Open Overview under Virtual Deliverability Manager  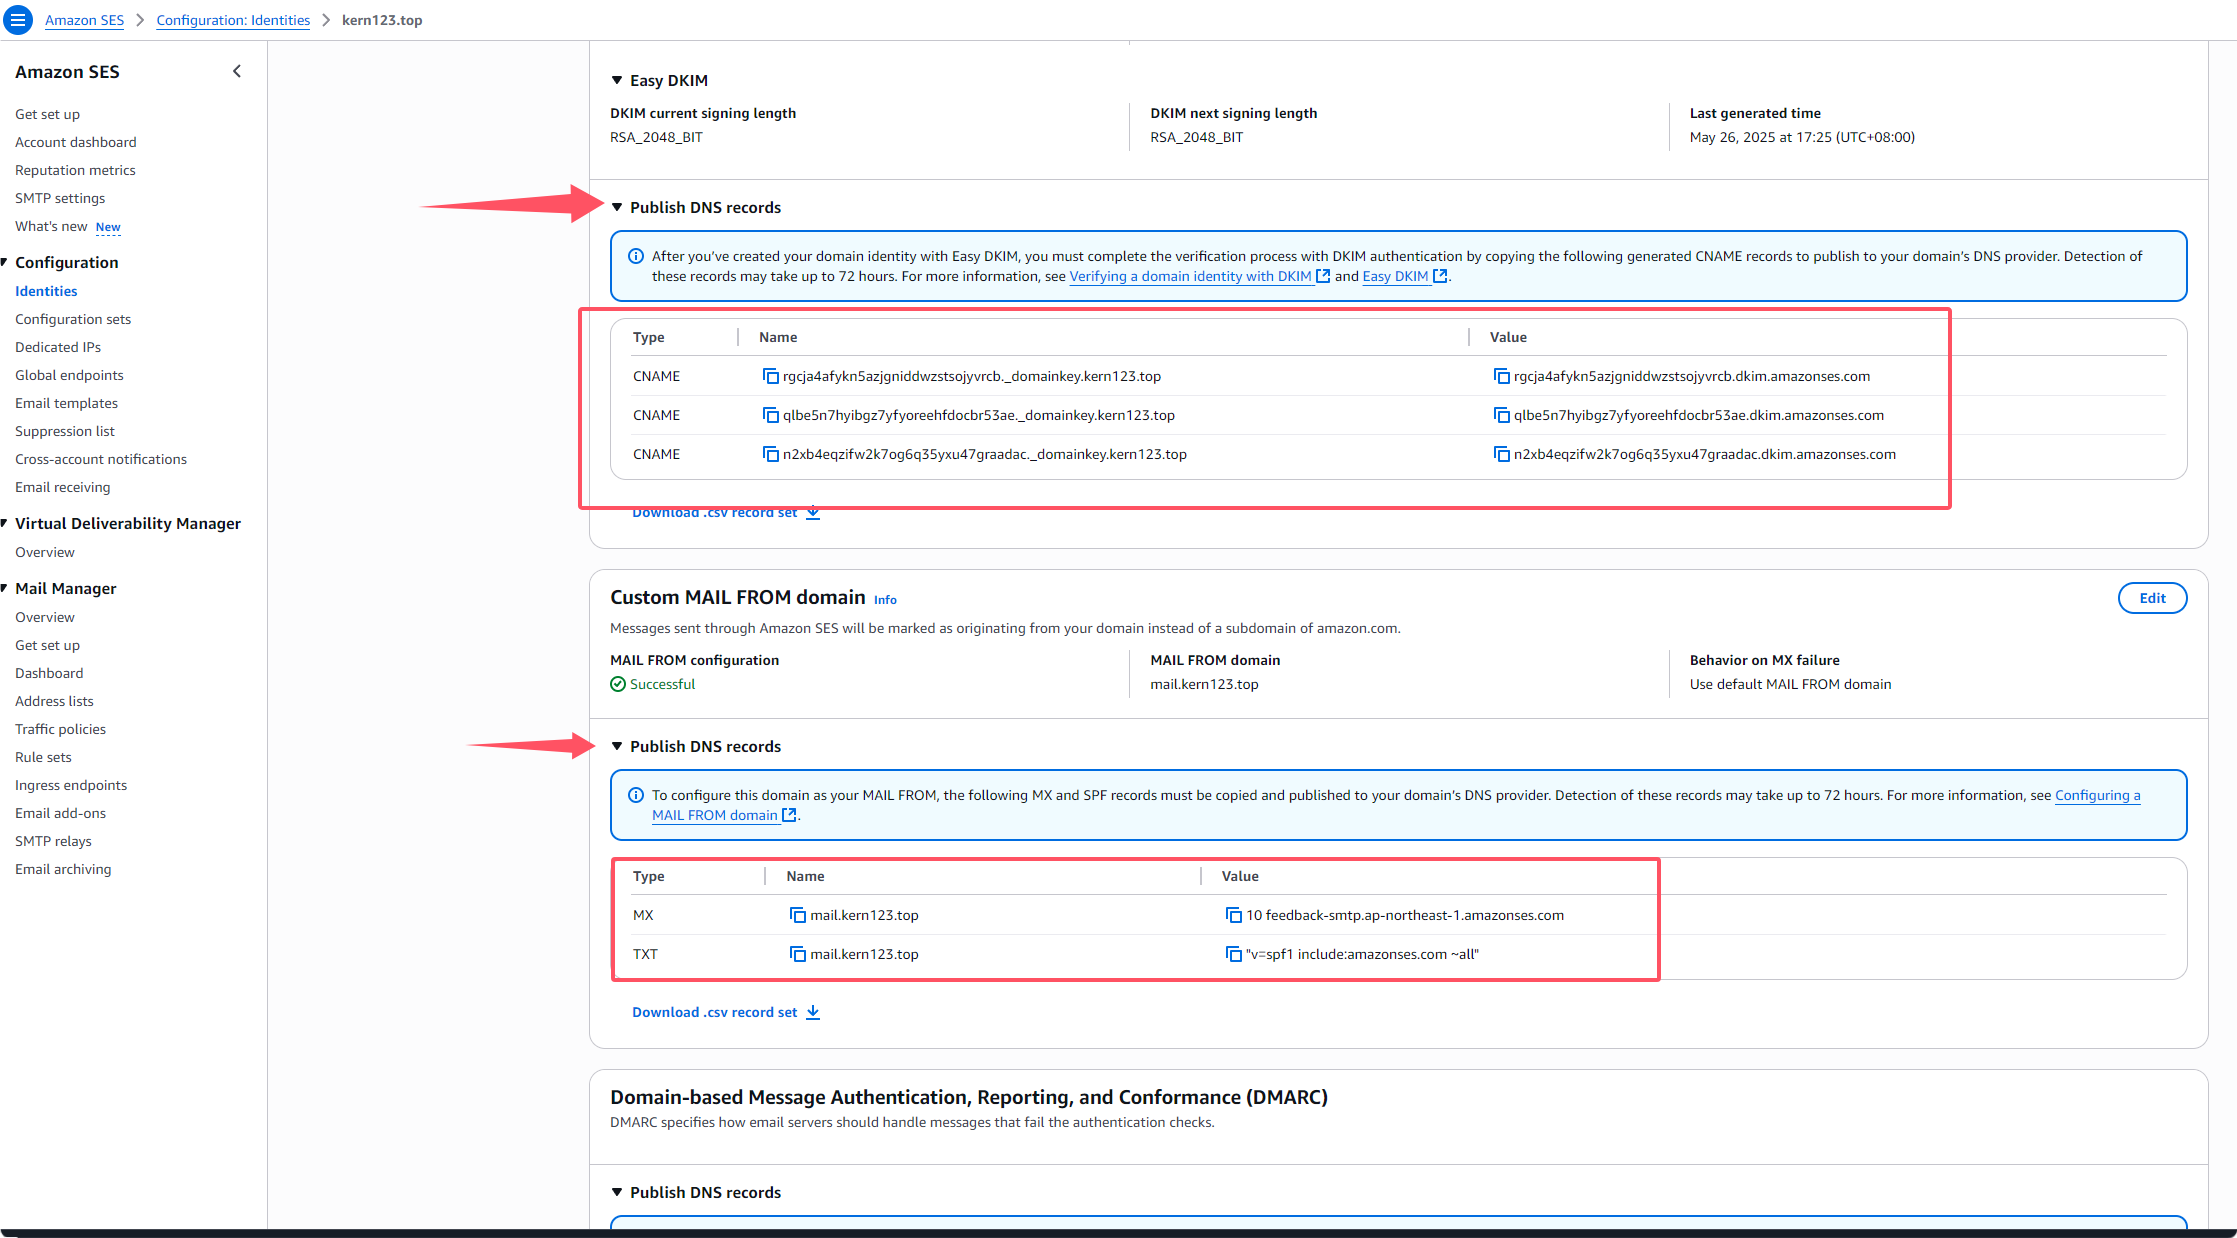[x=44, y=552]
